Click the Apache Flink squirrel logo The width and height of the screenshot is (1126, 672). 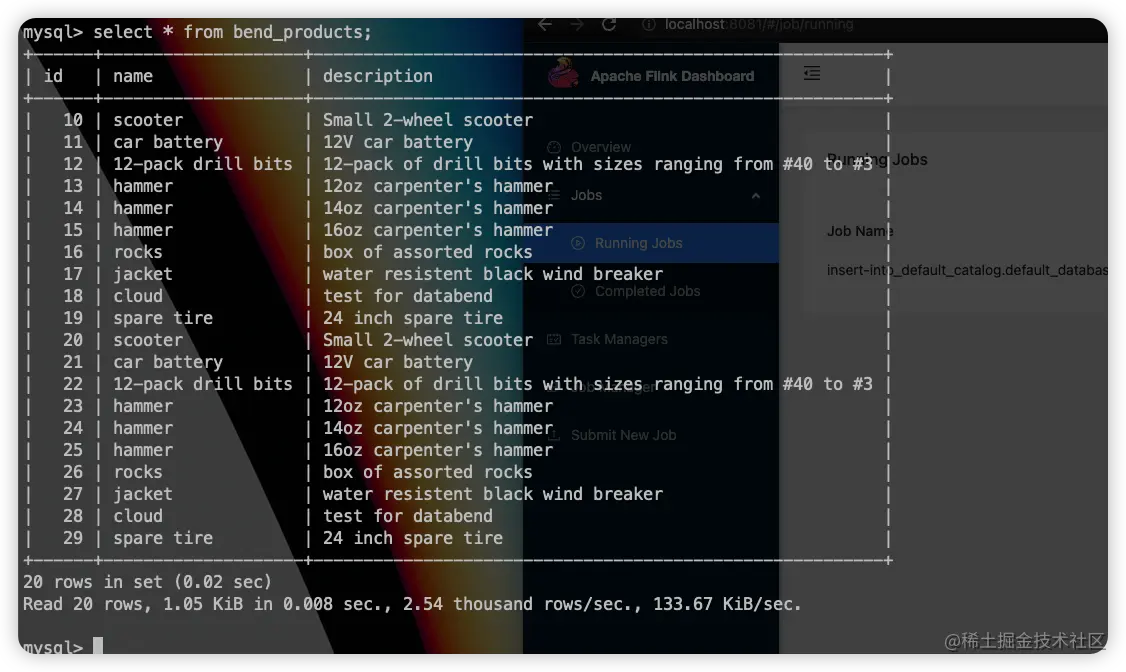coord(561,74)
